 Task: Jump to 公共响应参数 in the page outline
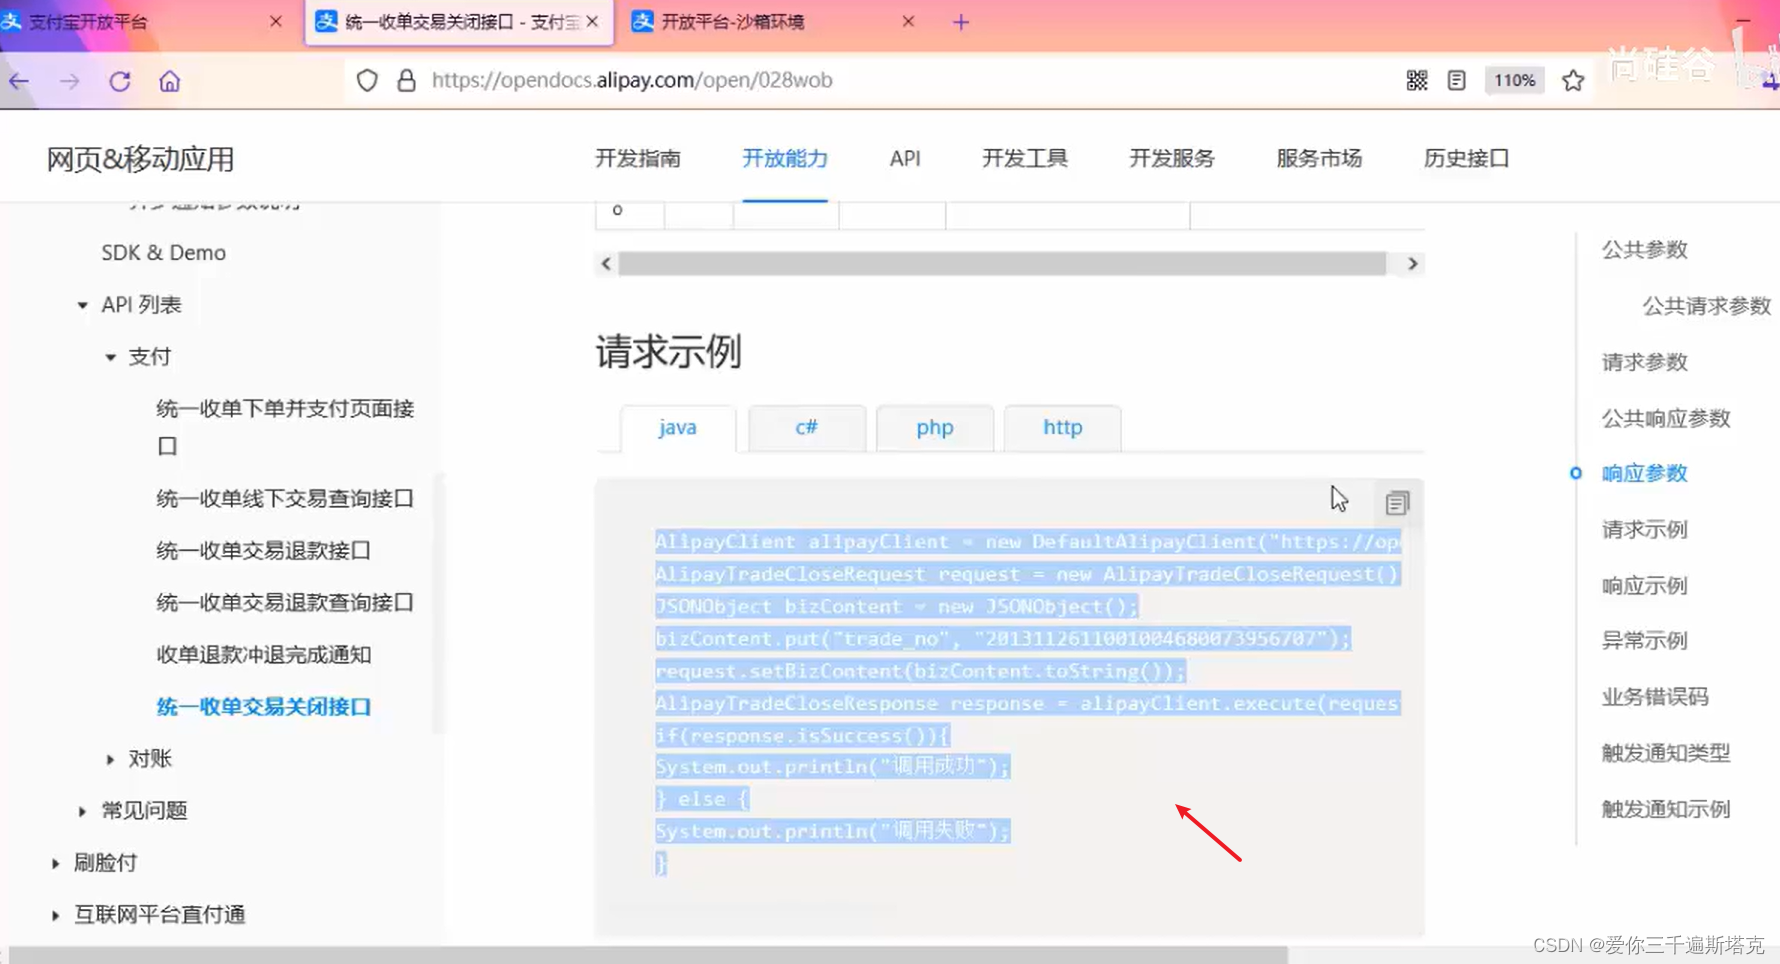1666,417
